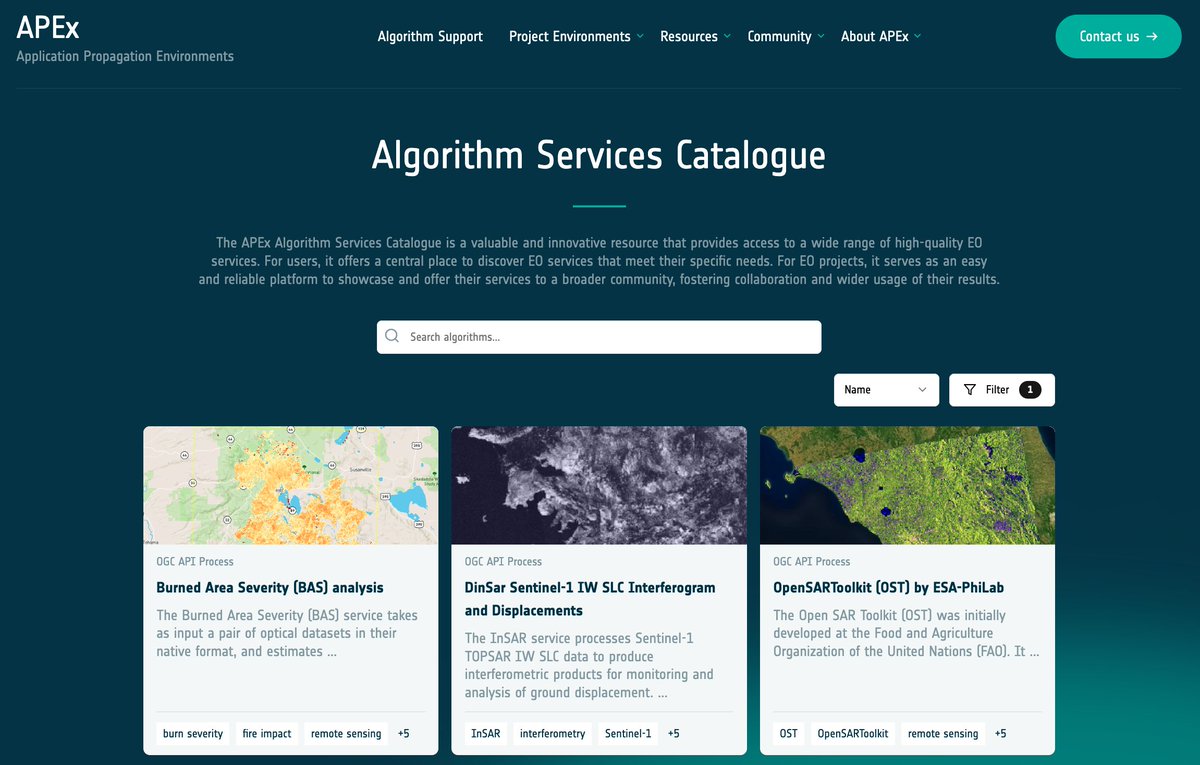Screen dimensions: 1200x765
Task: Select the burn severity tag chip
Action: (x=193, y=734)
